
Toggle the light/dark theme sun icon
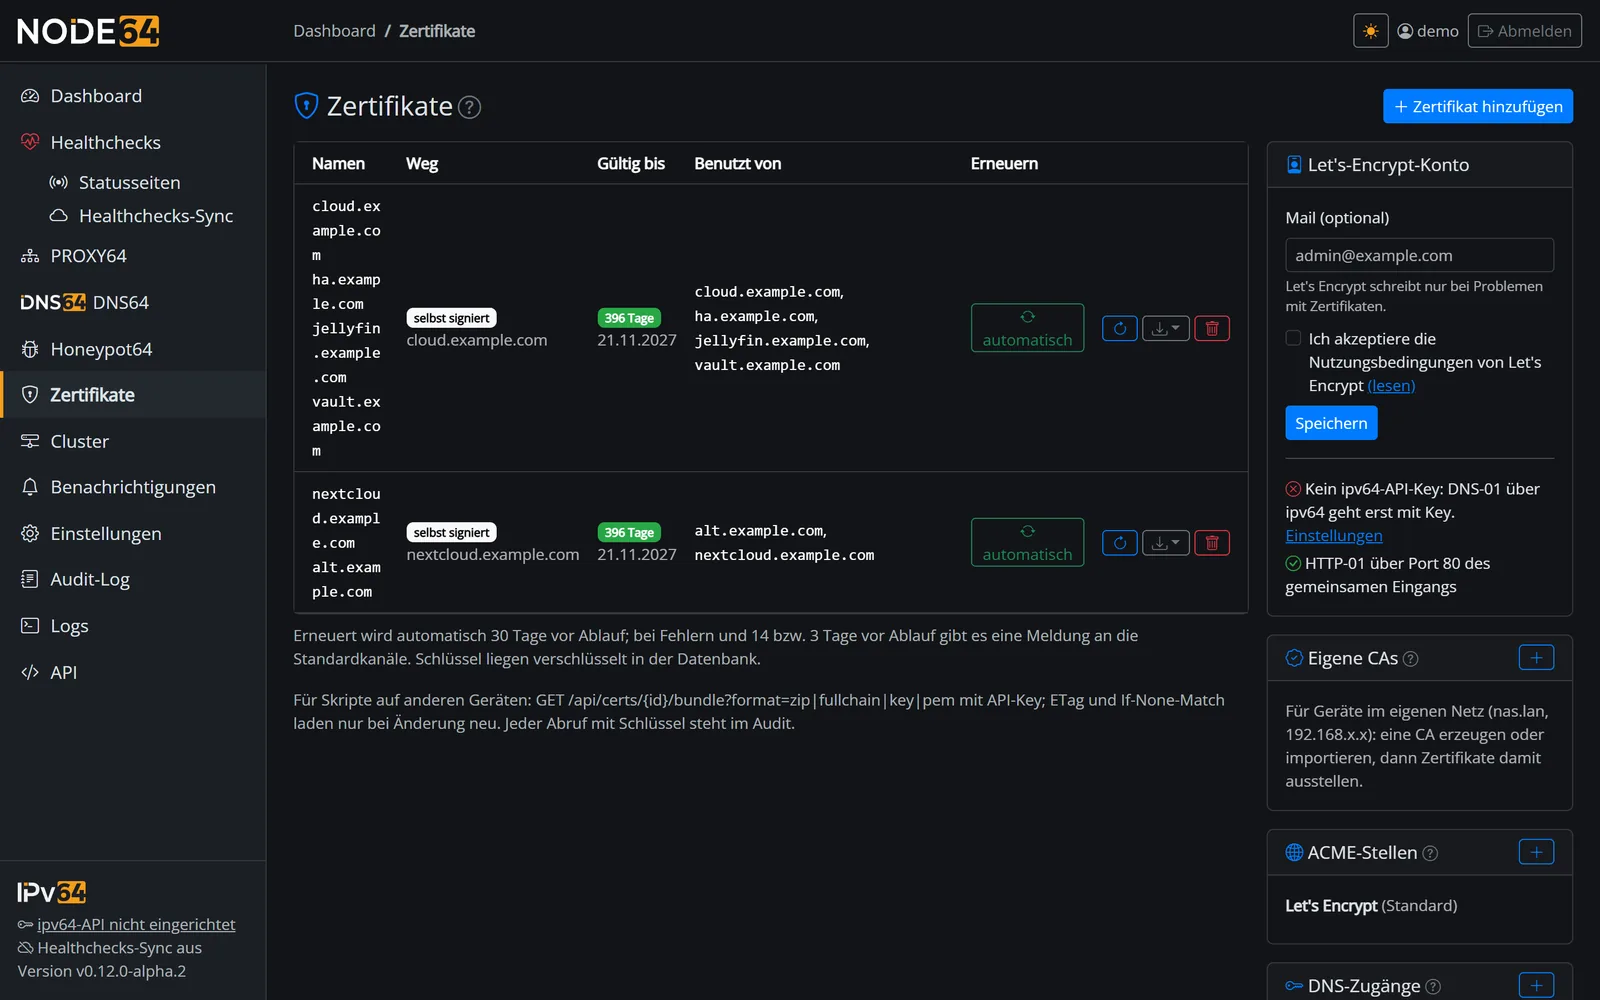pos(1370,31)
